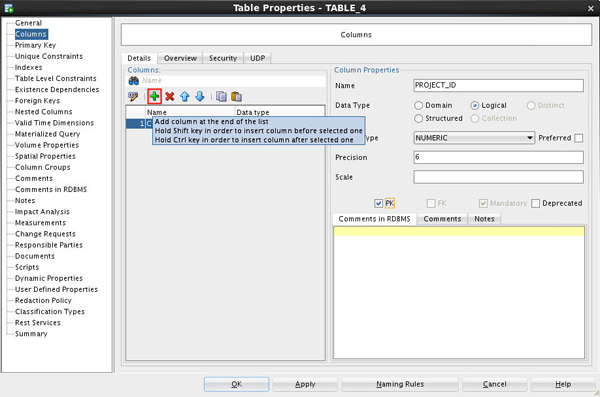
Task: Select Measurements in the tree
Action: click(x=40, y=223)
